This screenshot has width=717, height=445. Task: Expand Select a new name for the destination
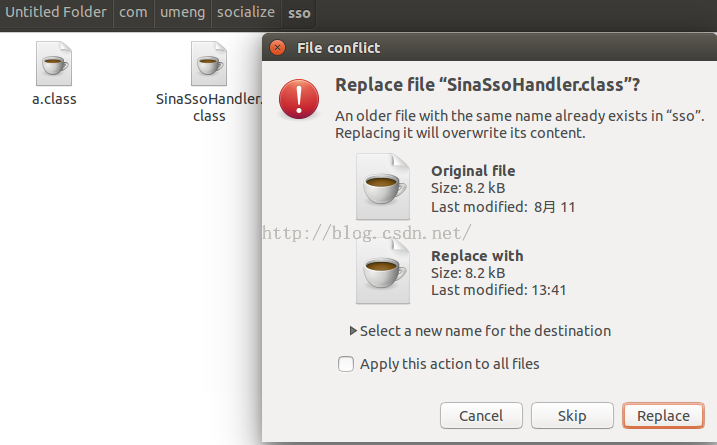(x=480, y=331)
